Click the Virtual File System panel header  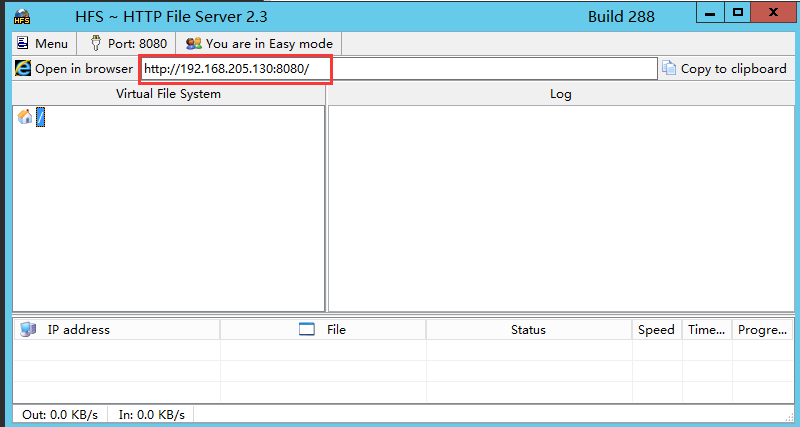click(168, 94)
